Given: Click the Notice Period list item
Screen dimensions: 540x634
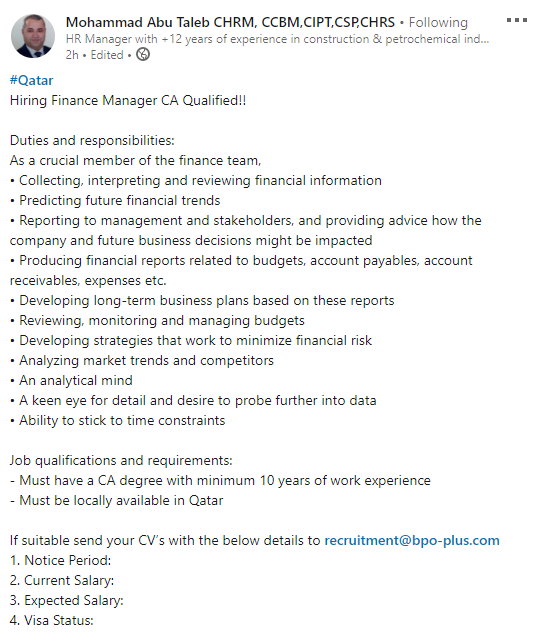Looking at the screenshot, I should click(x=61, y=560).
